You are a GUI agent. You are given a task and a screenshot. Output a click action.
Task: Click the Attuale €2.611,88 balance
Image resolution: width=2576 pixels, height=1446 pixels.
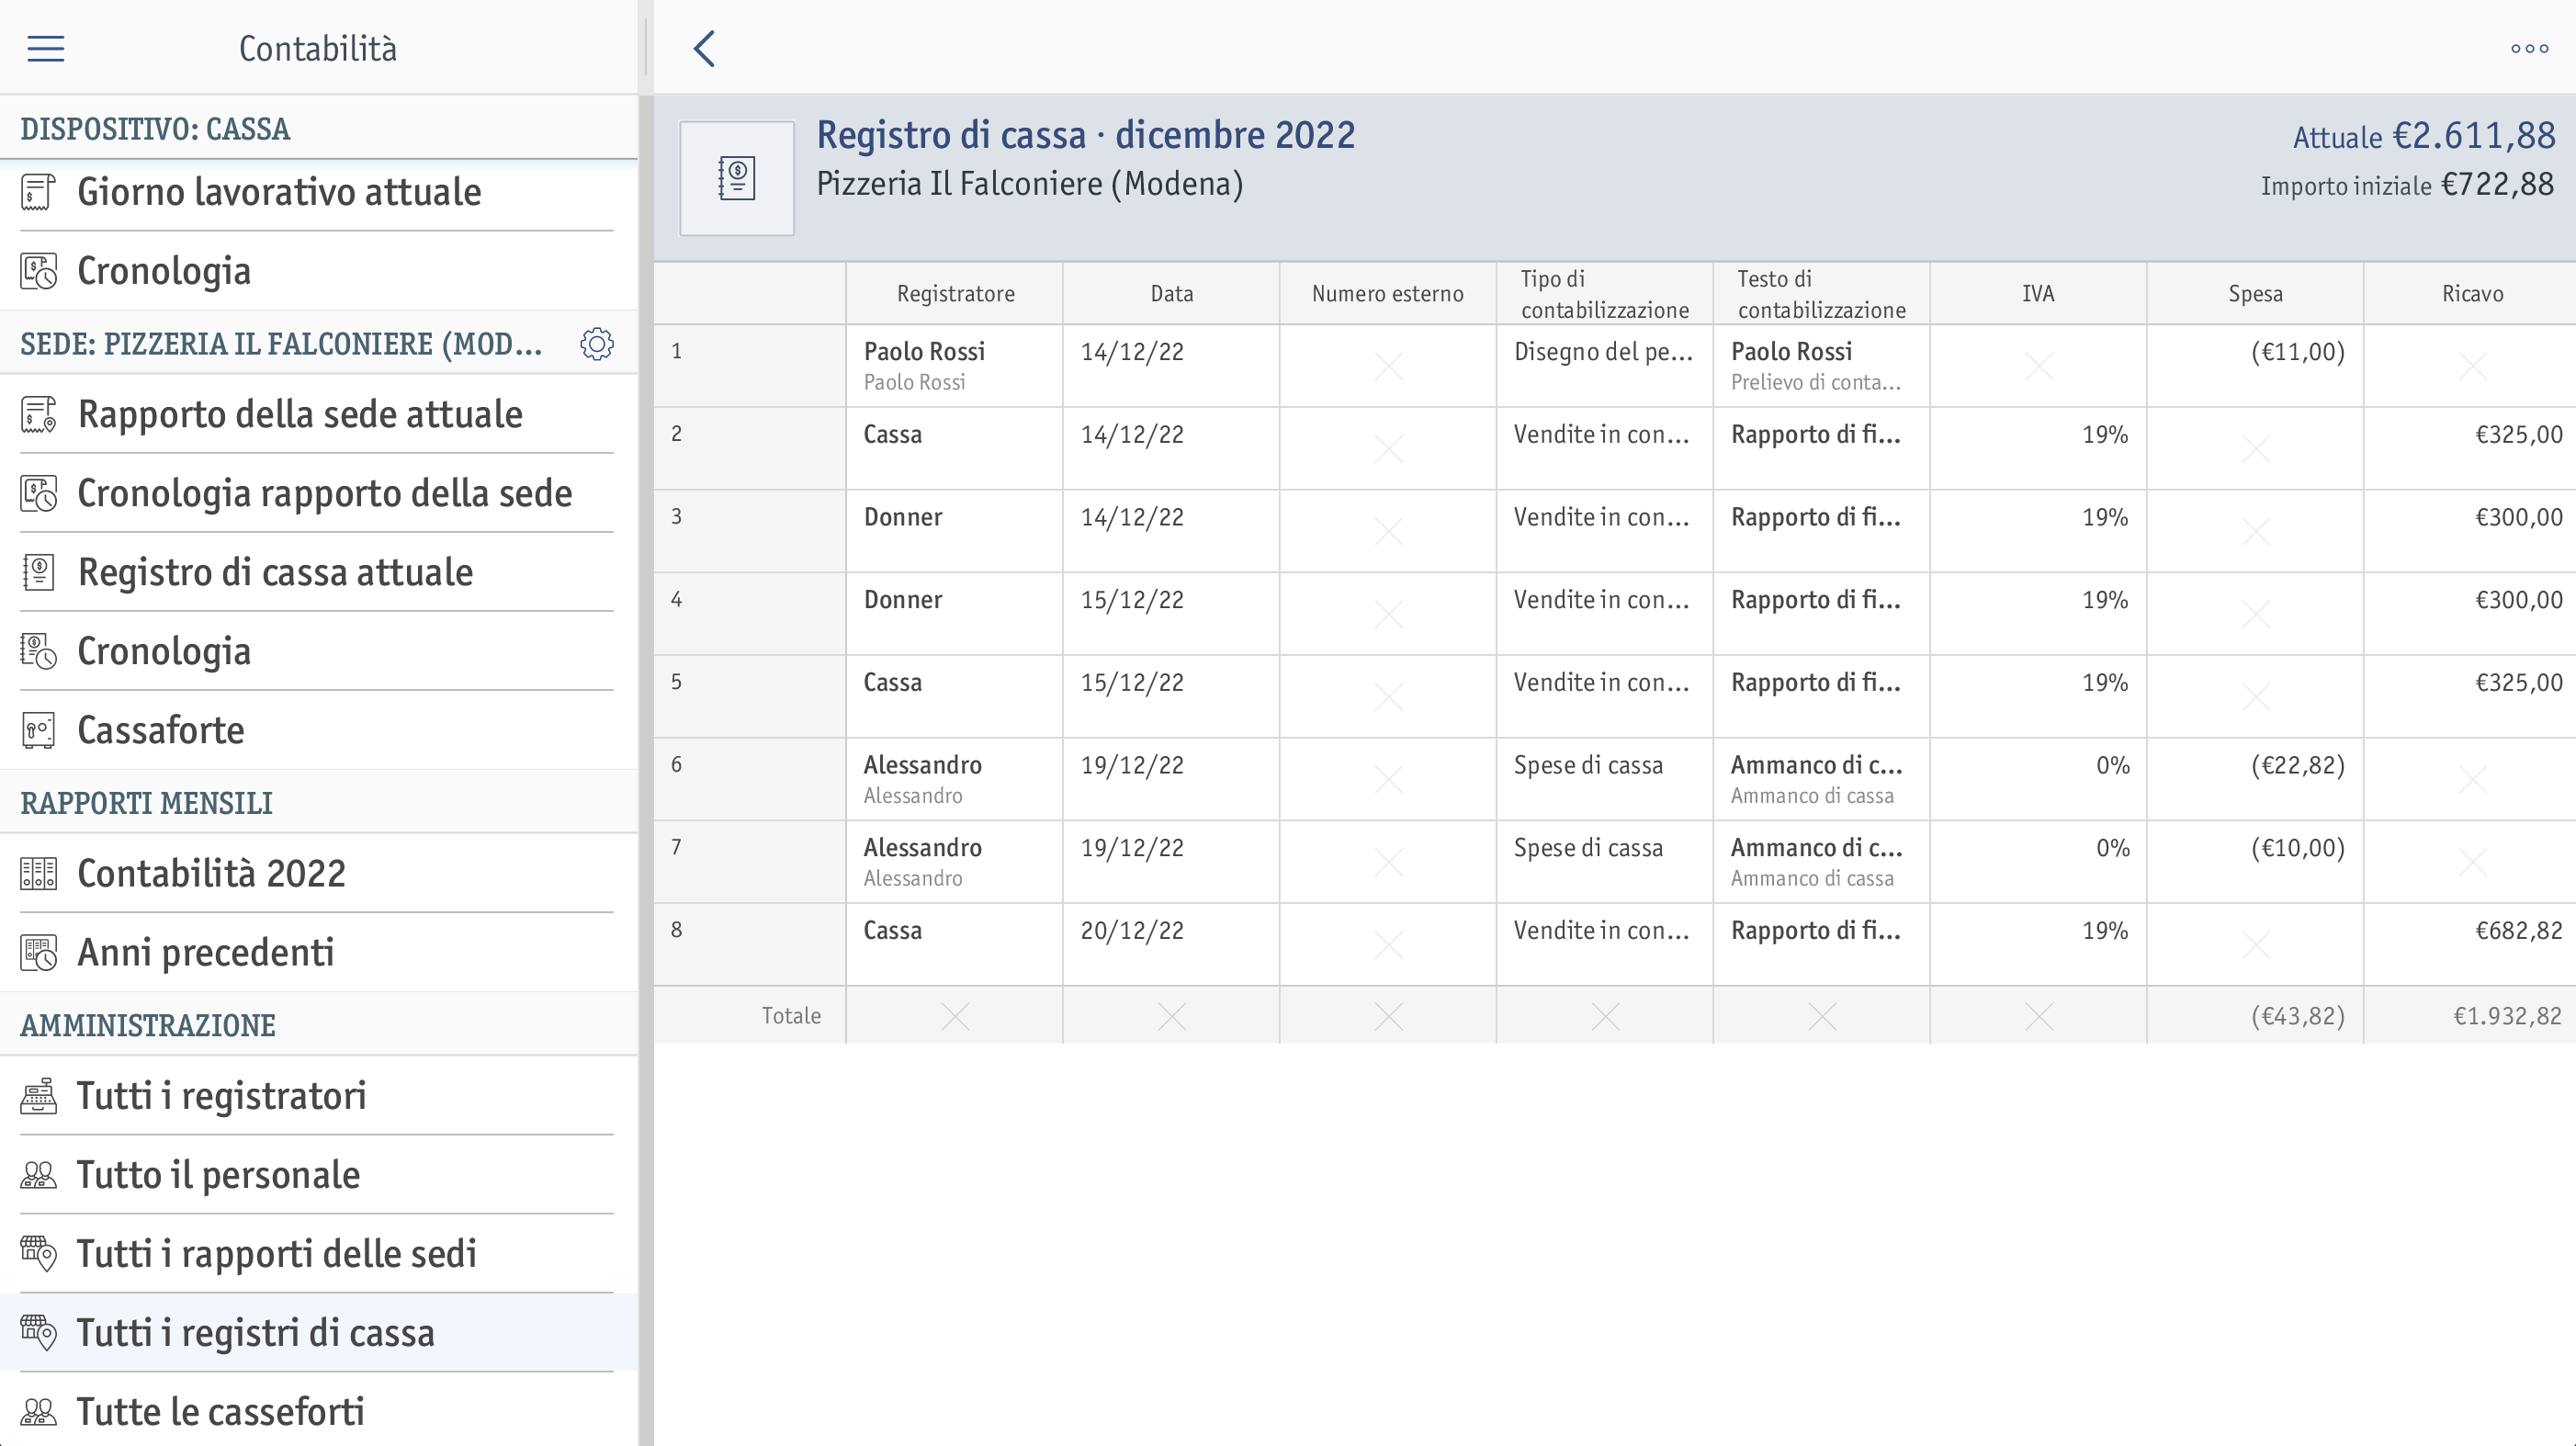(2424, 136)
